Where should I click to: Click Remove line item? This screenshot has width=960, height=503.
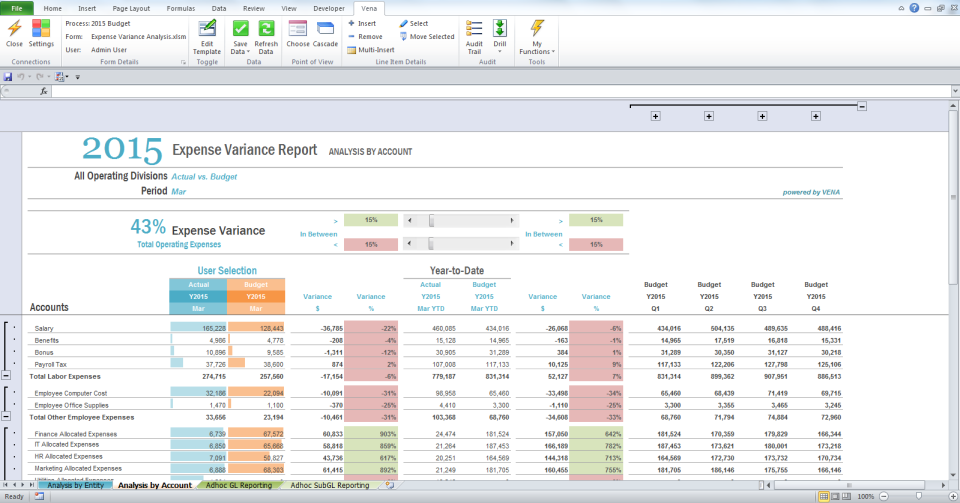pyautogui.click(x=365, y=37)
